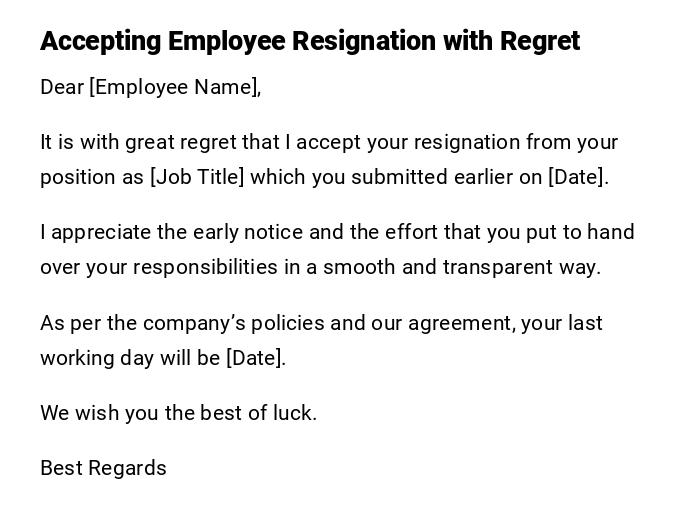
Task: Click the [Employee Name] placeholder
Action: click(173, 87)
